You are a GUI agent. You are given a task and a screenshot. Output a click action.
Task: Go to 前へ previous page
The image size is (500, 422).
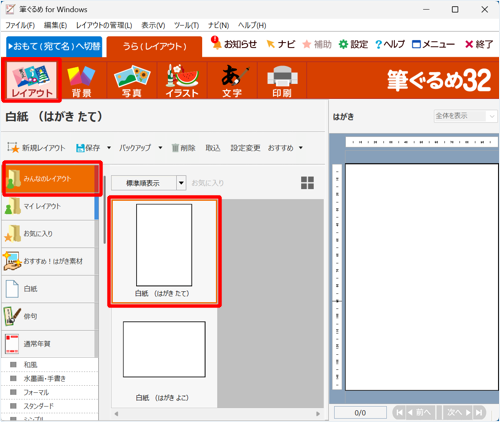(420, 413)
